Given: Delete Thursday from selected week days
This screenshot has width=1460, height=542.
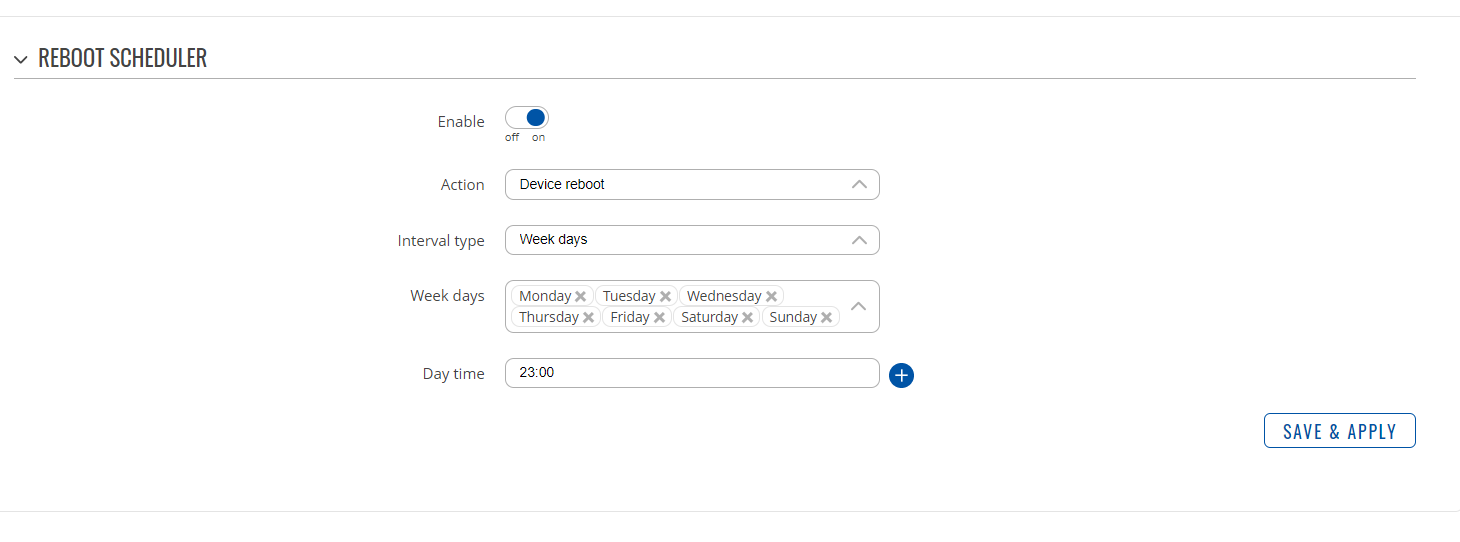Looking at the screenshot, I should pos(588,317).
